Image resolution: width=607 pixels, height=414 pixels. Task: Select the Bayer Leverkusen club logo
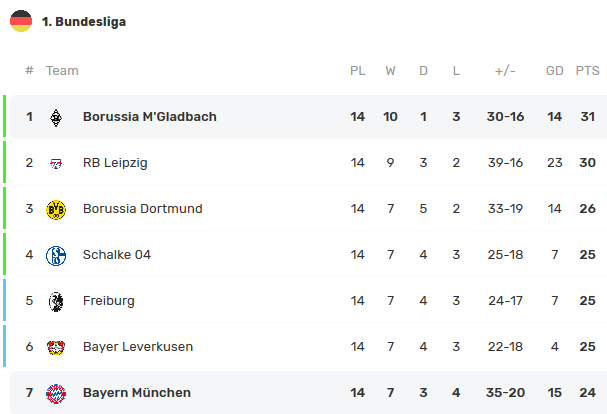point(56,347)
